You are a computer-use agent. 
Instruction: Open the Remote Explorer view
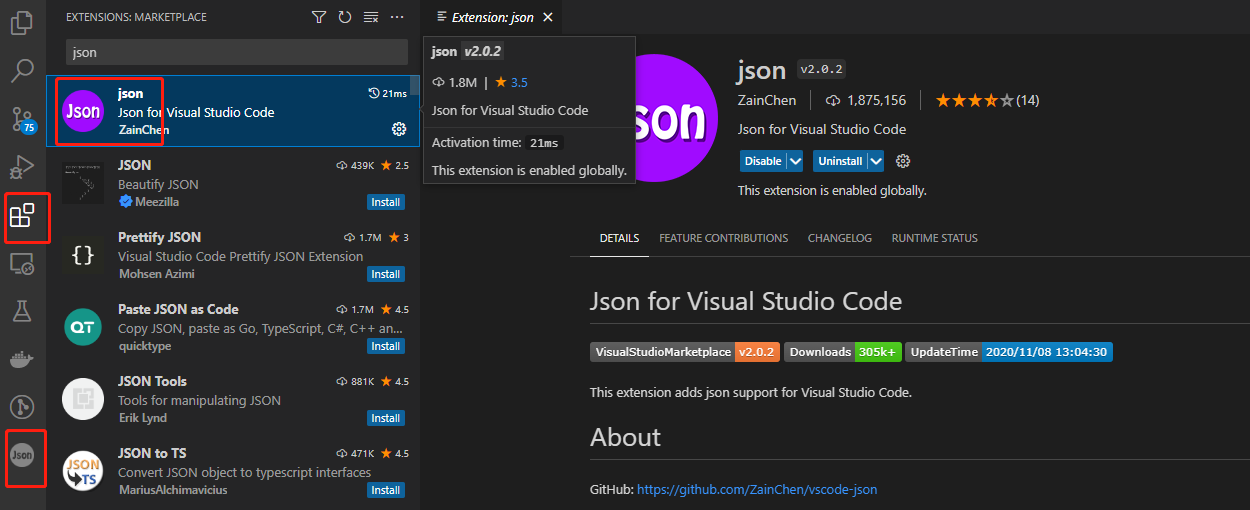22,264
